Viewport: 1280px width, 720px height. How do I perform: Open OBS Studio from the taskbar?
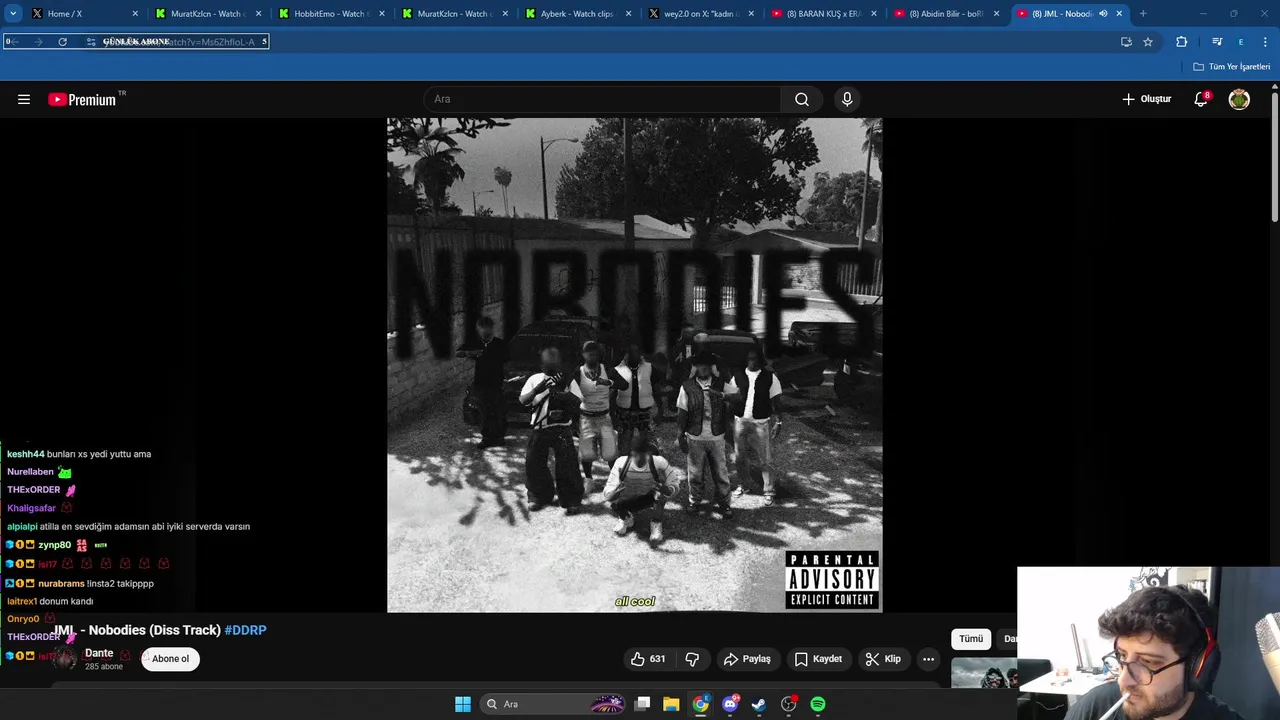coord(789,704)
